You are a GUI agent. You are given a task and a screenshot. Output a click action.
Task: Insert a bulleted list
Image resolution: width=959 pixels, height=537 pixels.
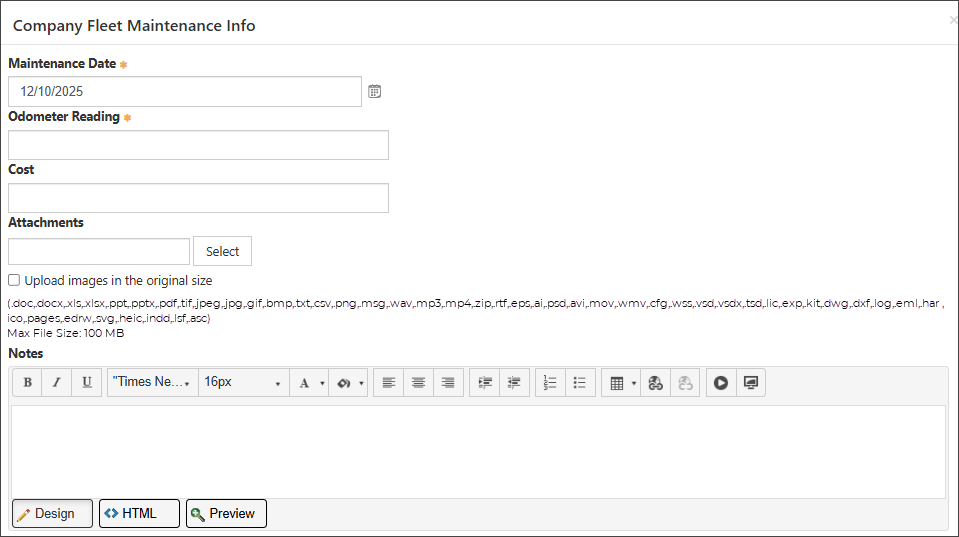[580, 383]
